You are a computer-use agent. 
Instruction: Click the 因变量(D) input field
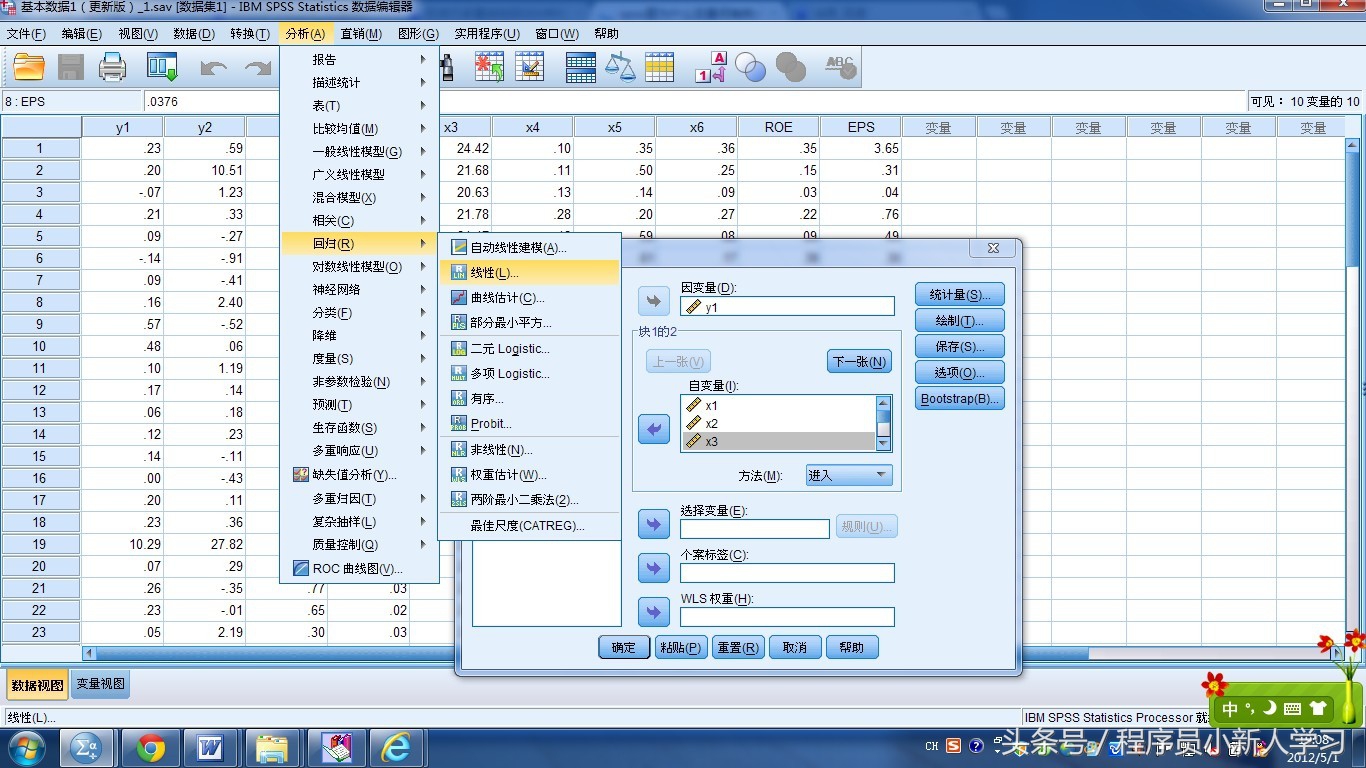pos(787,306)
